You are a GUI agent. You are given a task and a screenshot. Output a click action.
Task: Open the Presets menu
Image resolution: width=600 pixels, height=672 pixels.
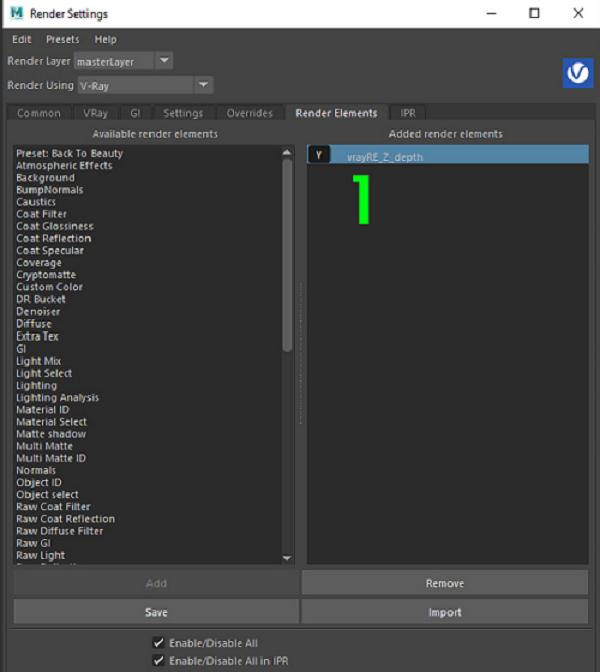pyautogui.click(x=62, y=39)
